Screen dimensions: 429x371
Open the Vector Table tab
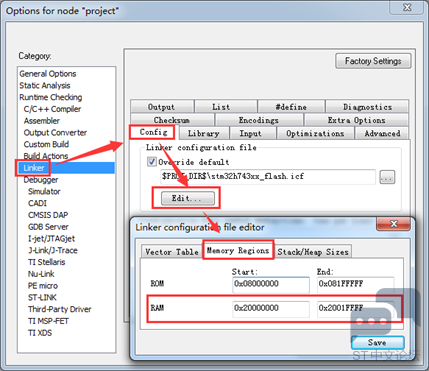(172, 251)
